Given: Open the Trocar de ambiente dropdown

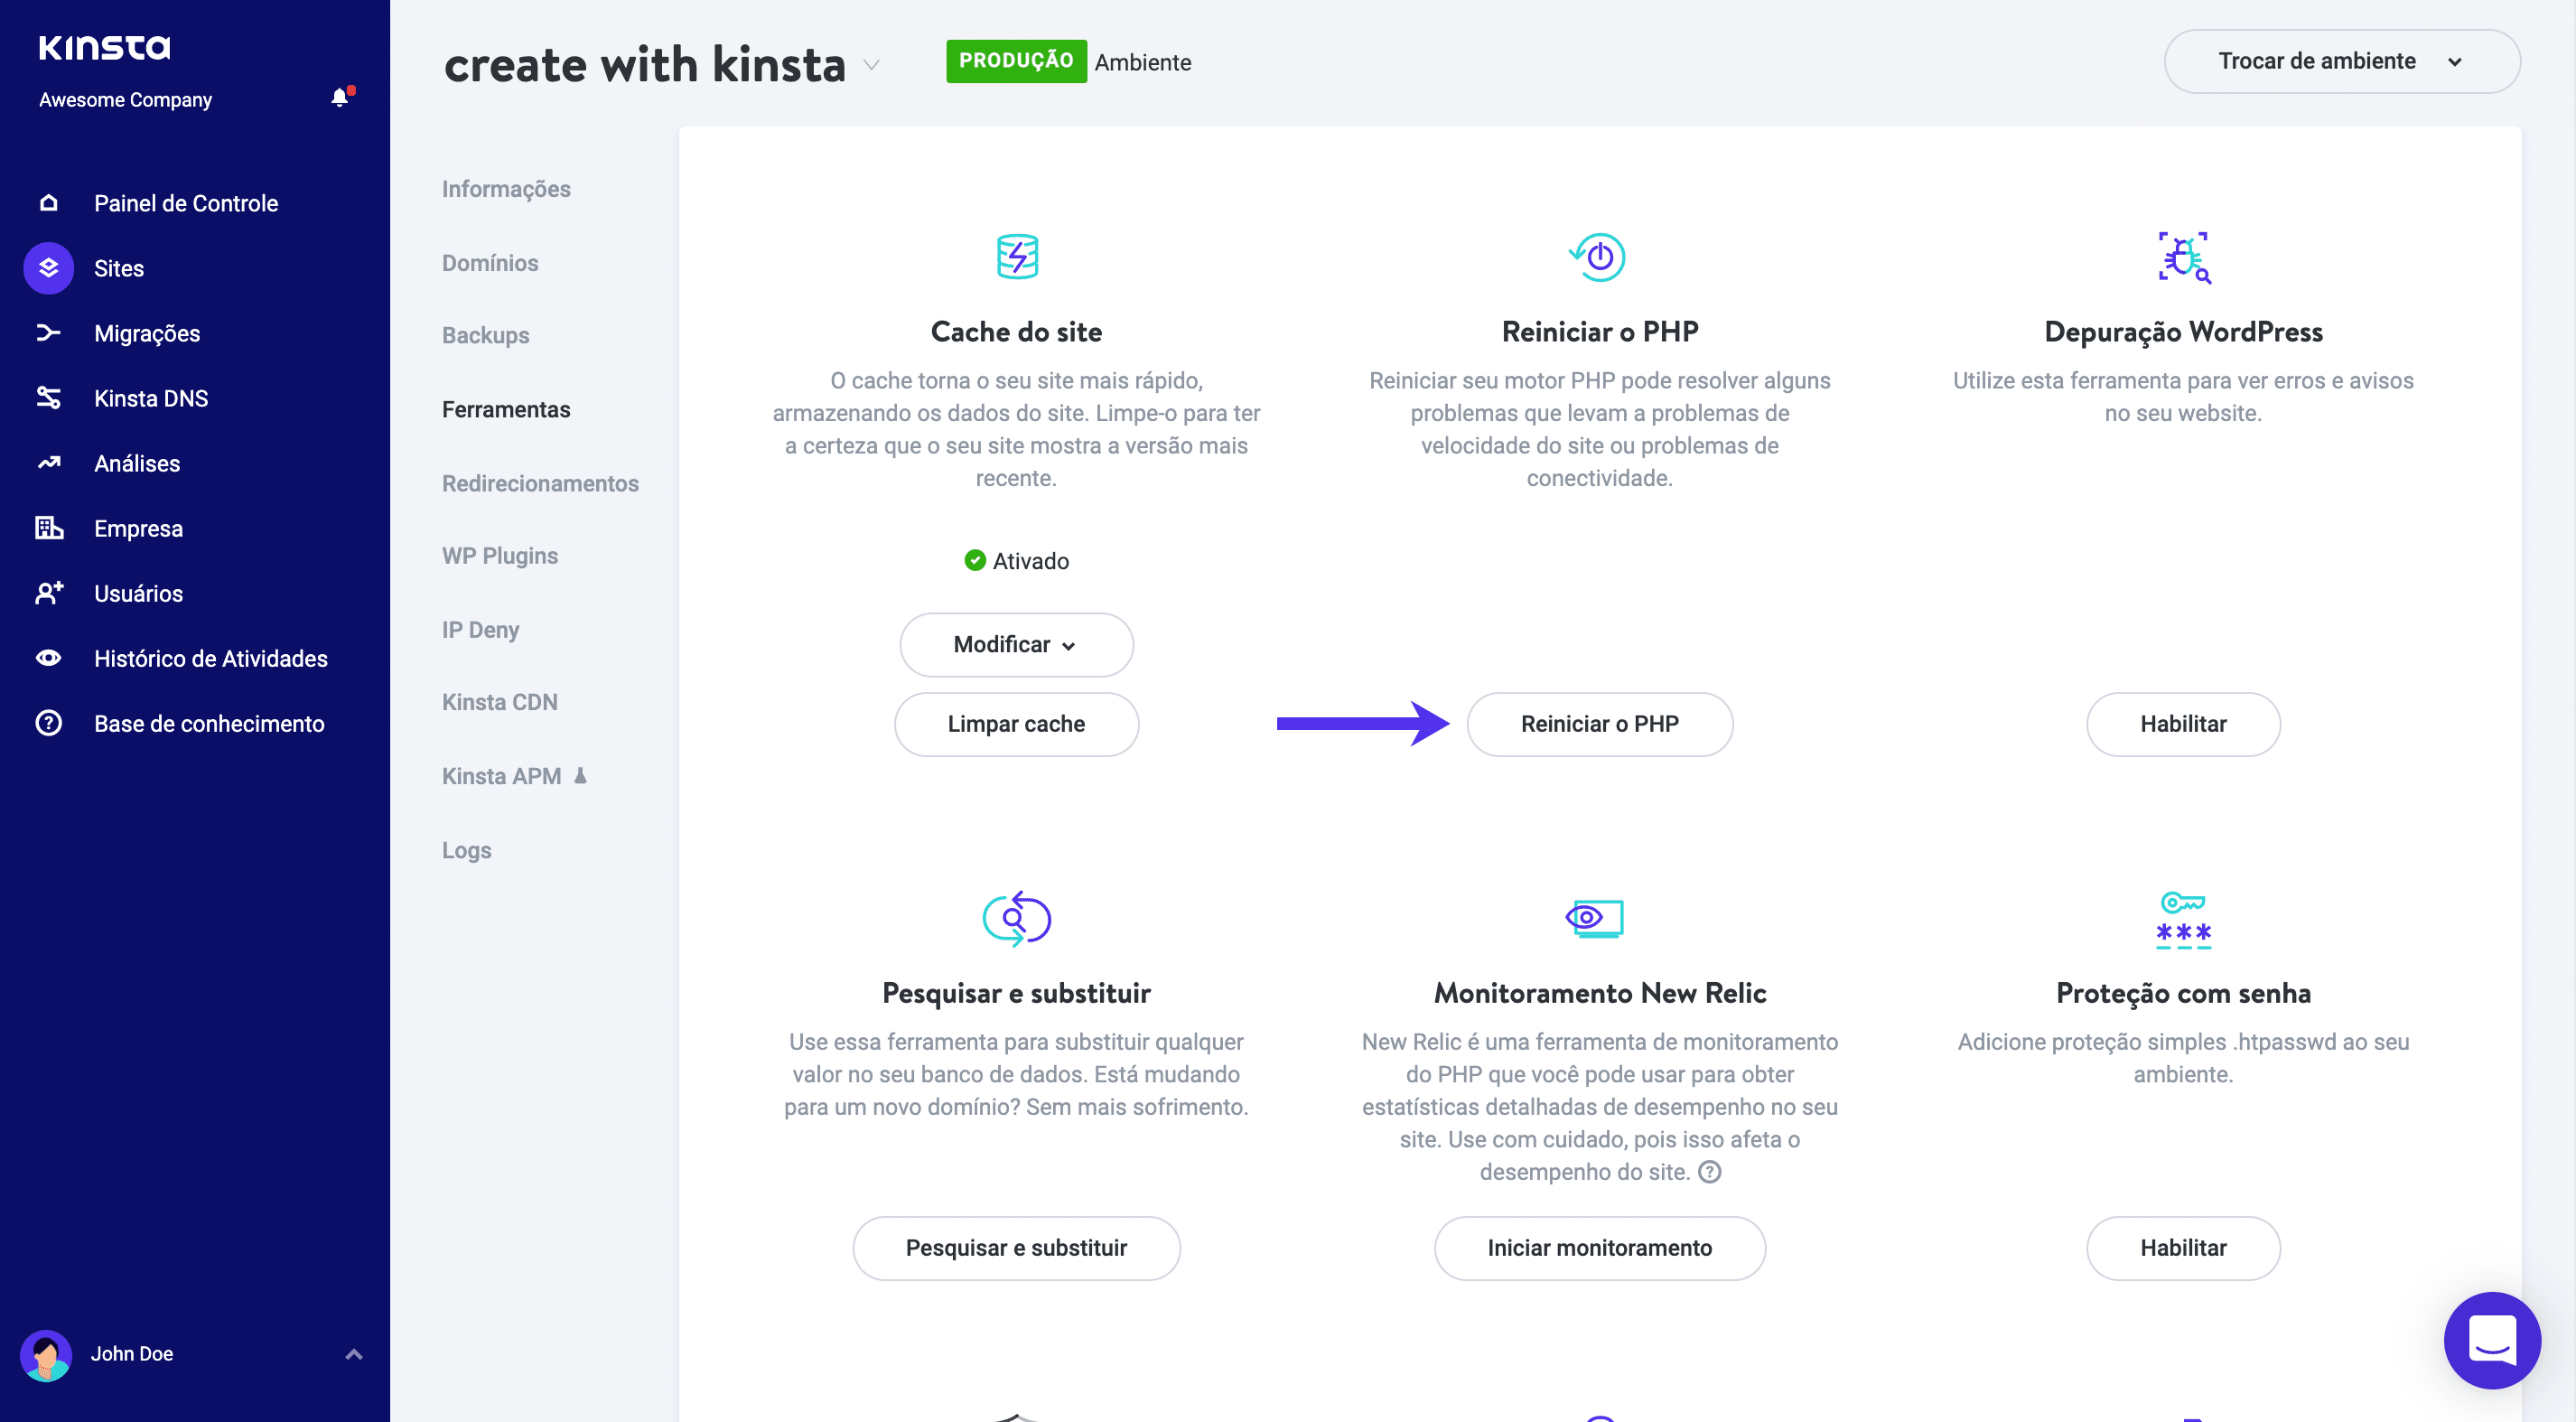Looking at the screenshot, I should point(2341,61).
